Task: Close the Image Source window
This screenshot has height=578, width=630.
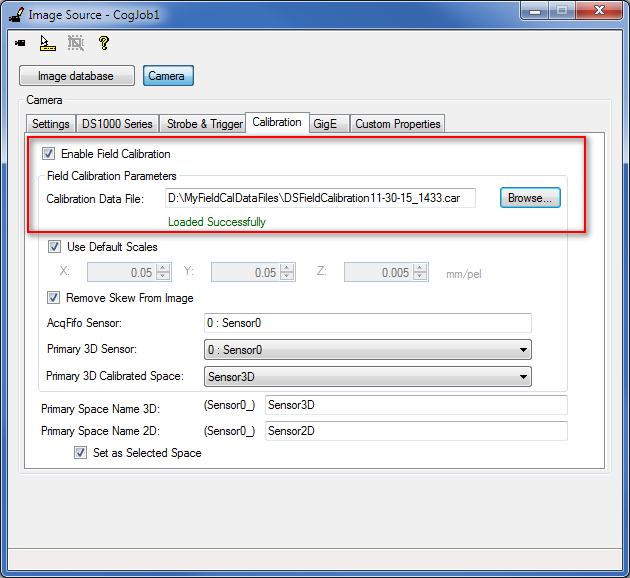Action: [599, 10]
